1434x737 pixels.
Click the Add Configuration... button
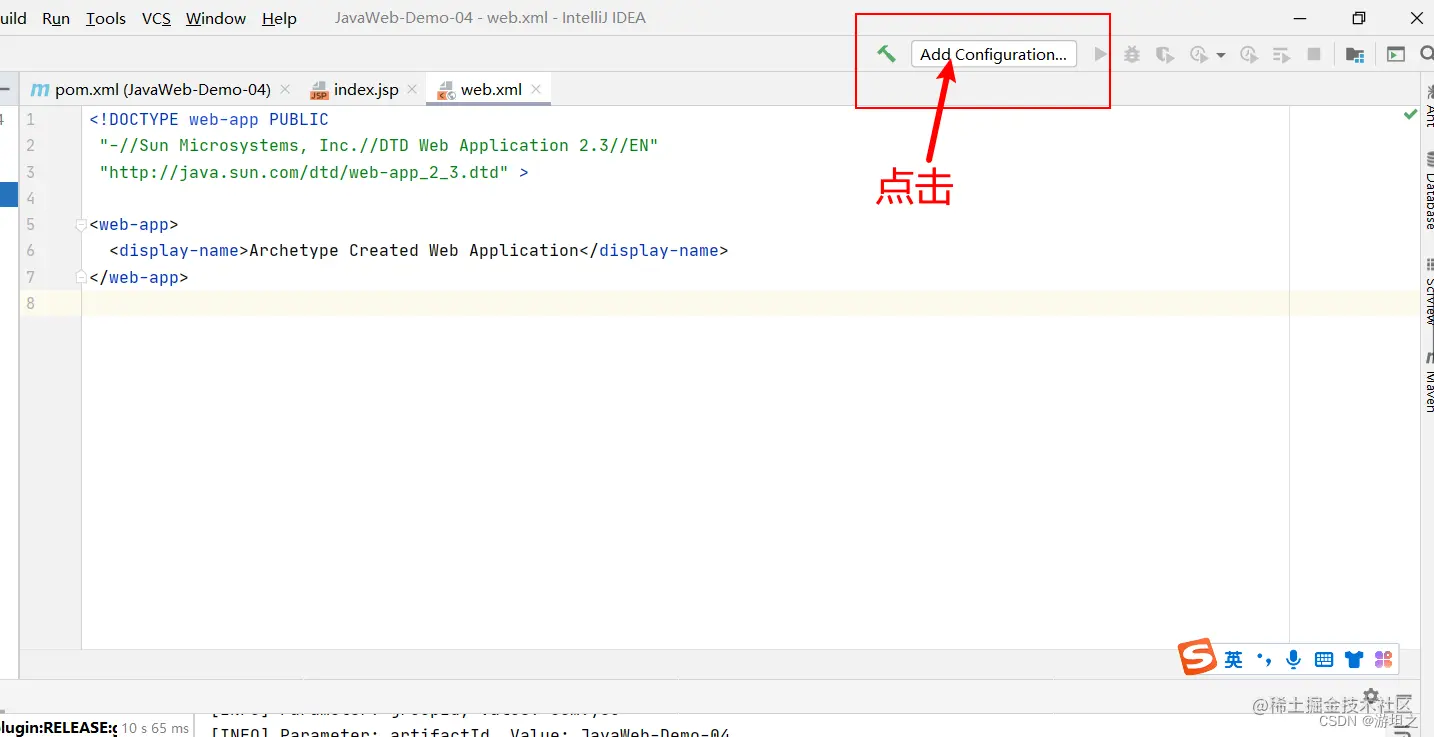click(x=993, y=54)
